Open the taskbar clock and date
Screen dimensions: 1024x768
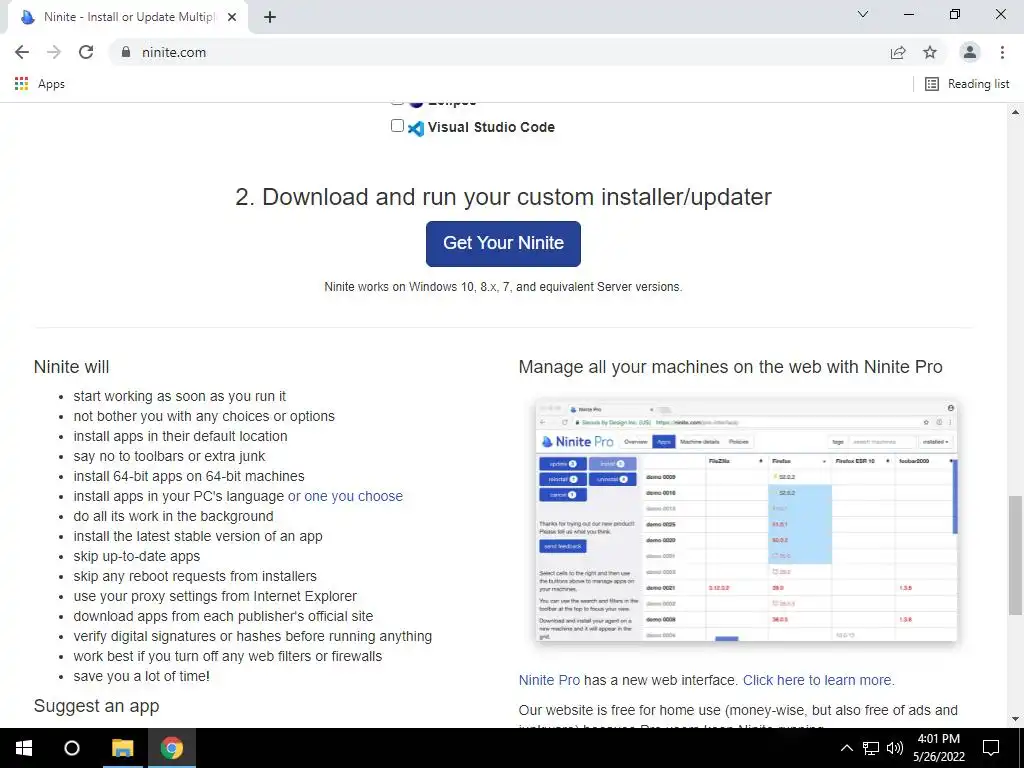(x=938, y=748)
